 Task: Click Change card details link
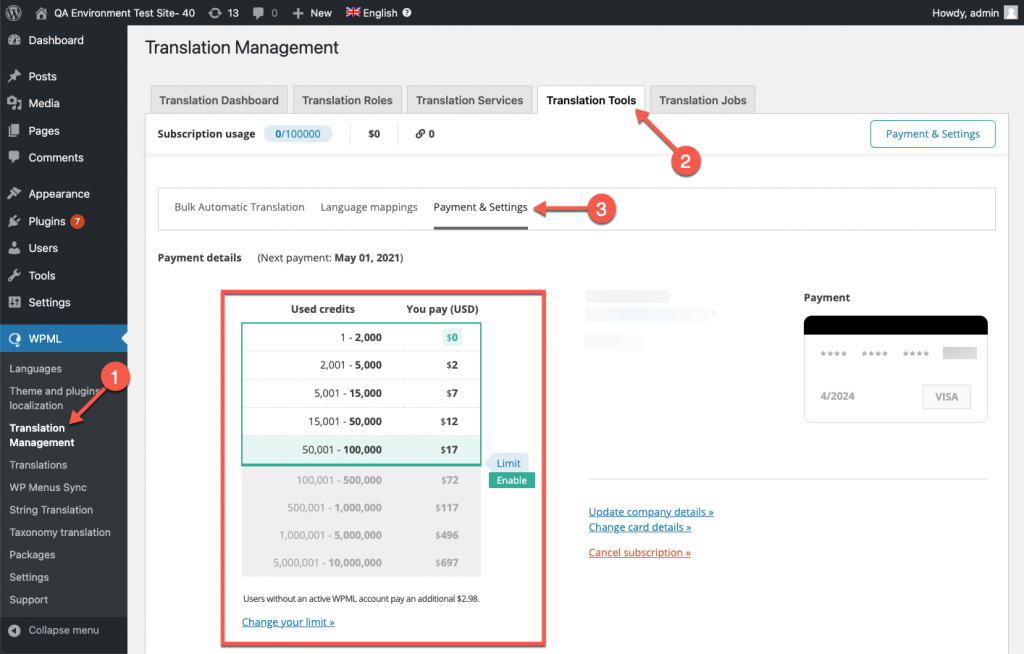click(640, 527)
